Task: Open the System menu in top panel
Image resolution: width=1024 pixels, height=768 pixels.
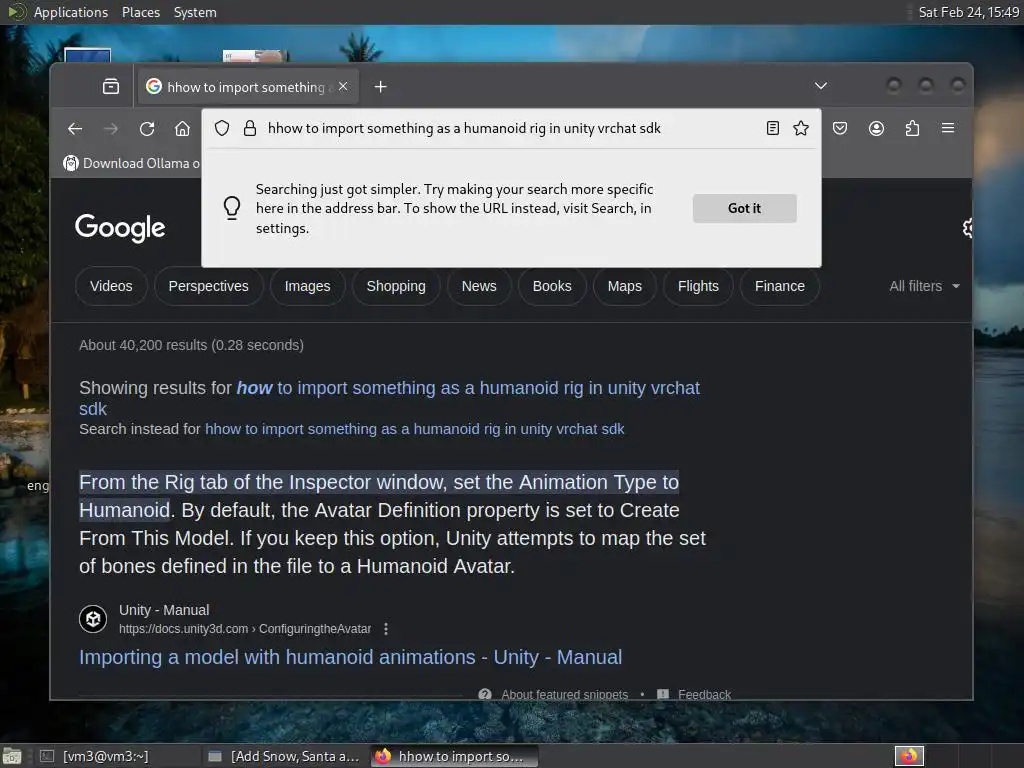Action: [x=195, y=12]
